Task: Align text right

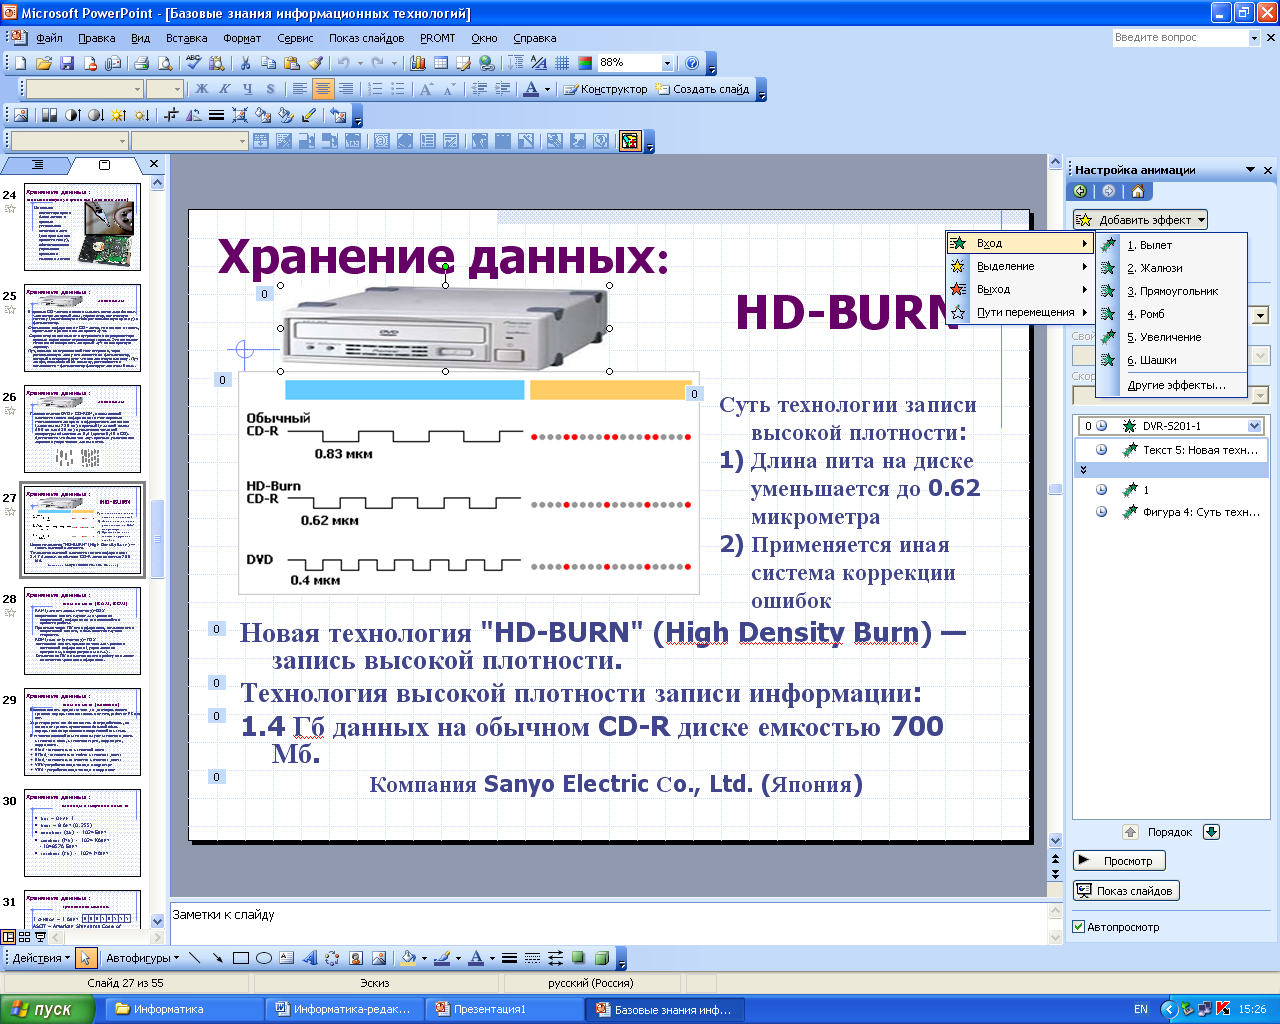Action: pyautogui.click(x=346, y=89)
